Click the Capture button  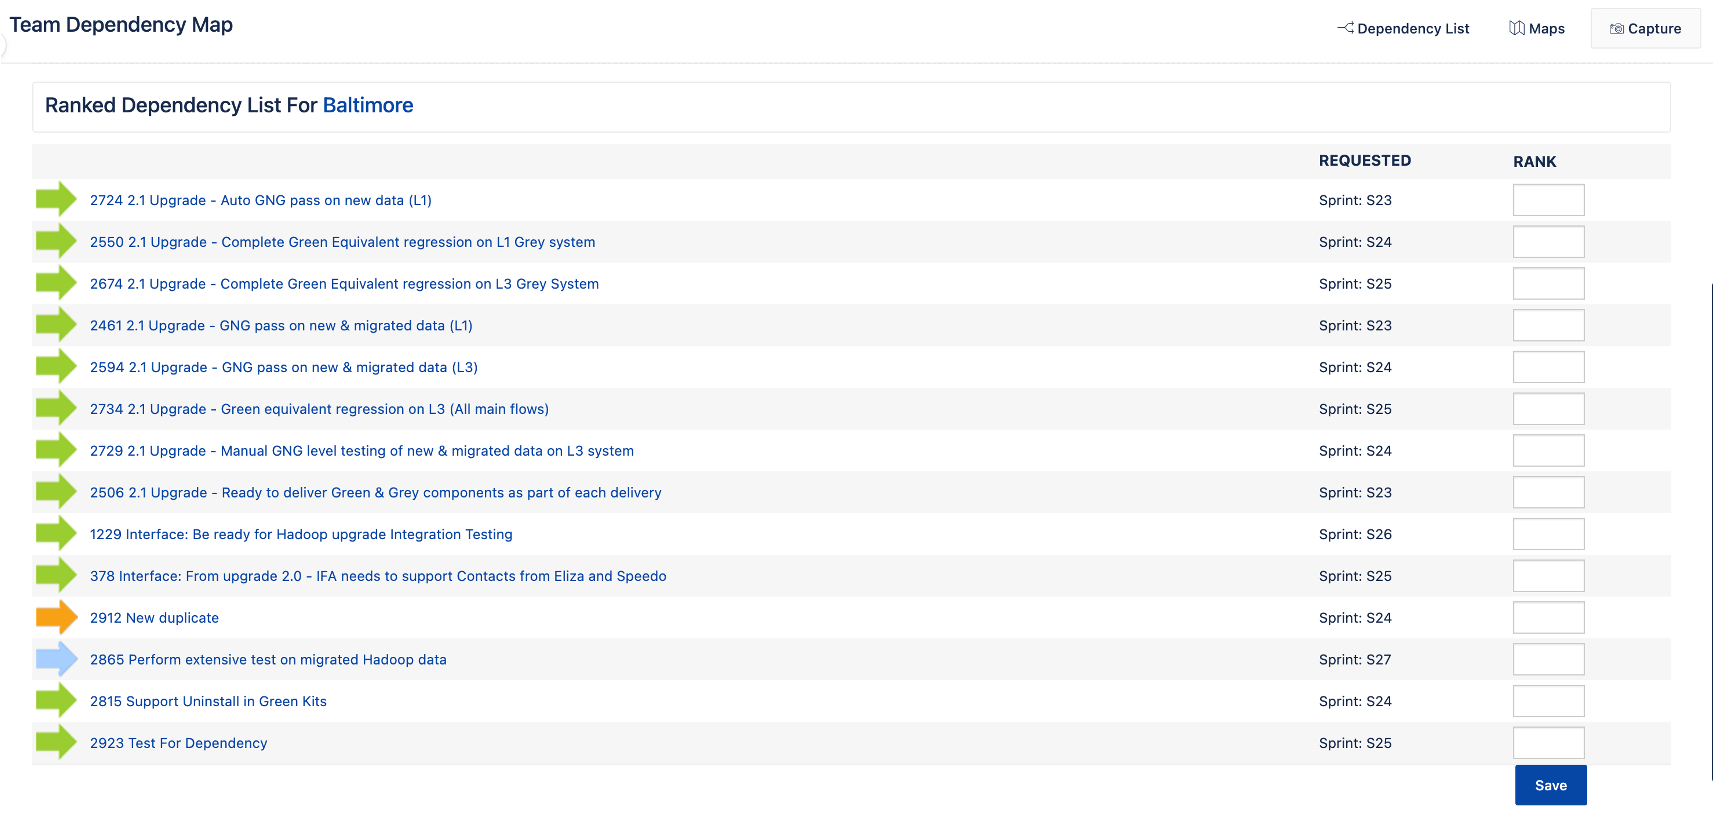point(1645,28)
